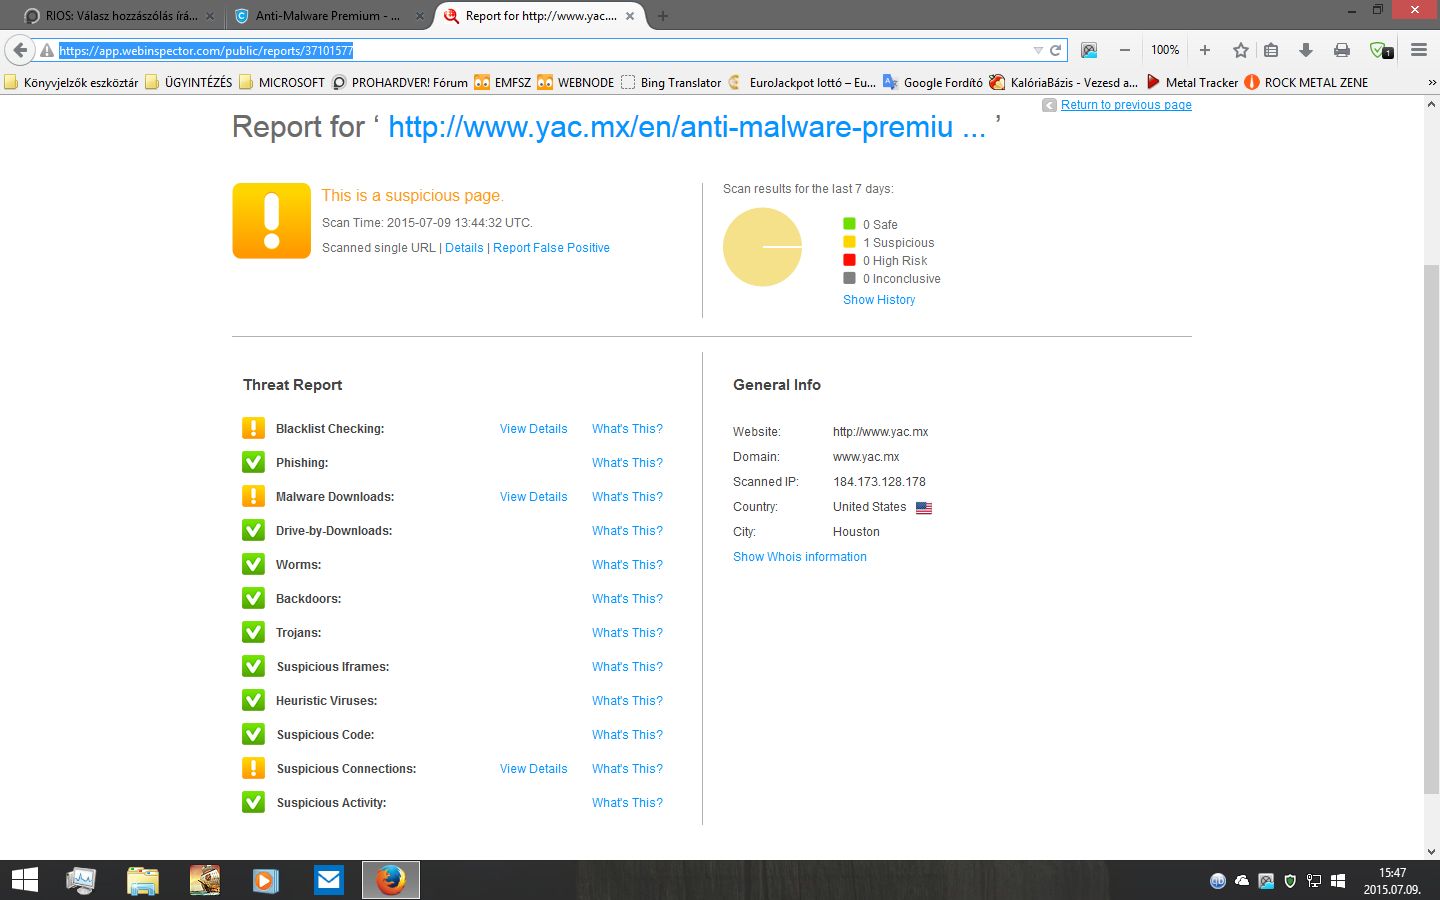
Task: Click the red High Risk legend swatch
Action: click(849, 260)
